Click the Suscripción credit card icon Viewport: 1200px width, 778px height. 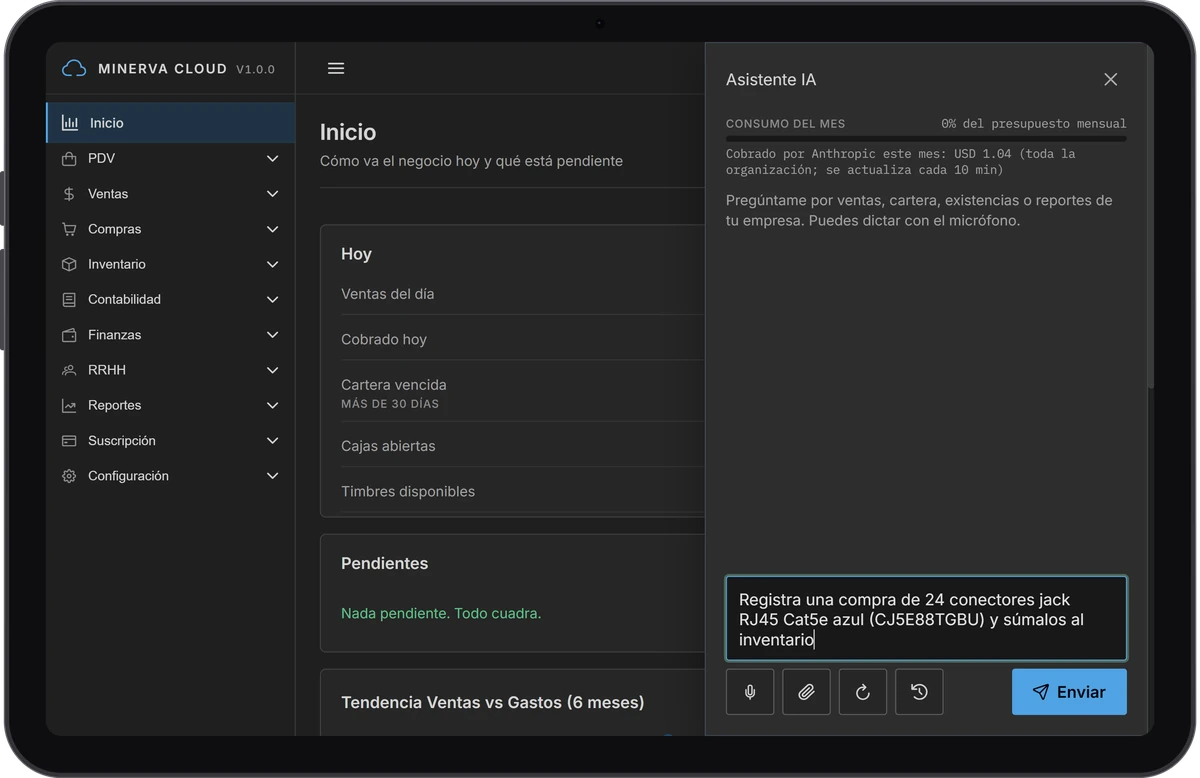(x=69, y=441)
